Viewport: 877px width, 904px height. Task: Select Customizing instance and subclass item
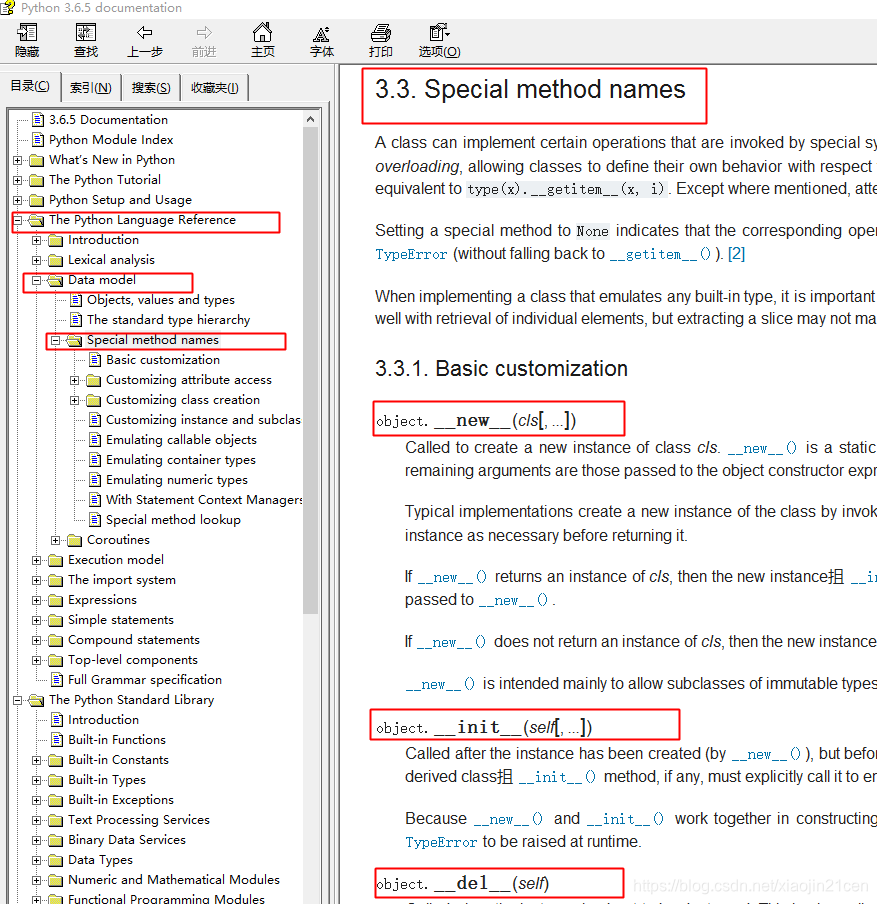click(204, 420)
